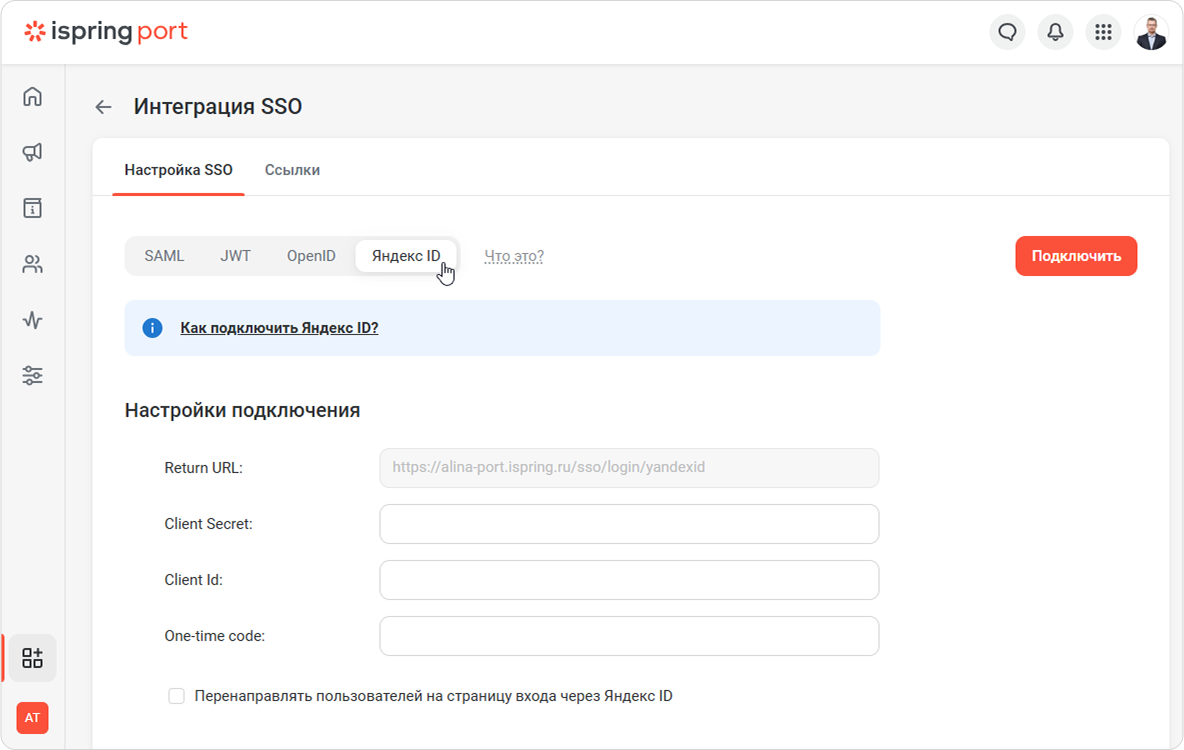Screen dimensions: 1184x750
Task: Open the info page sidebar icon
Action: [32, 208]
